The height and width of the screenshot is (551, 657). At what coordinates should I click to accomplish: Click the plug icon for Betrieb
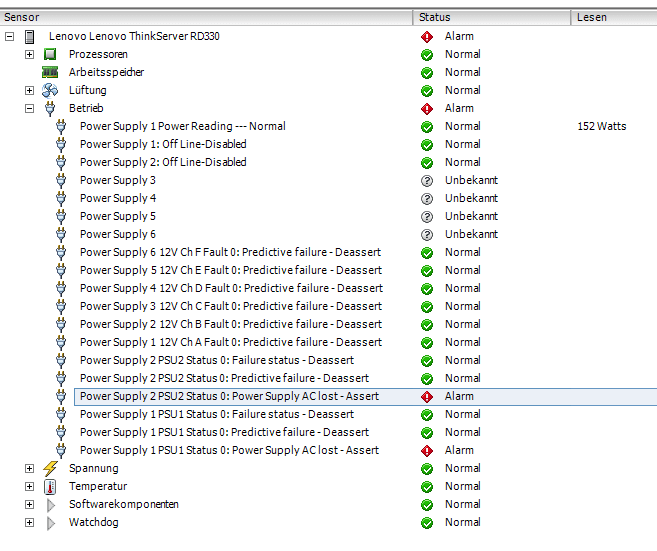[50, 109]
